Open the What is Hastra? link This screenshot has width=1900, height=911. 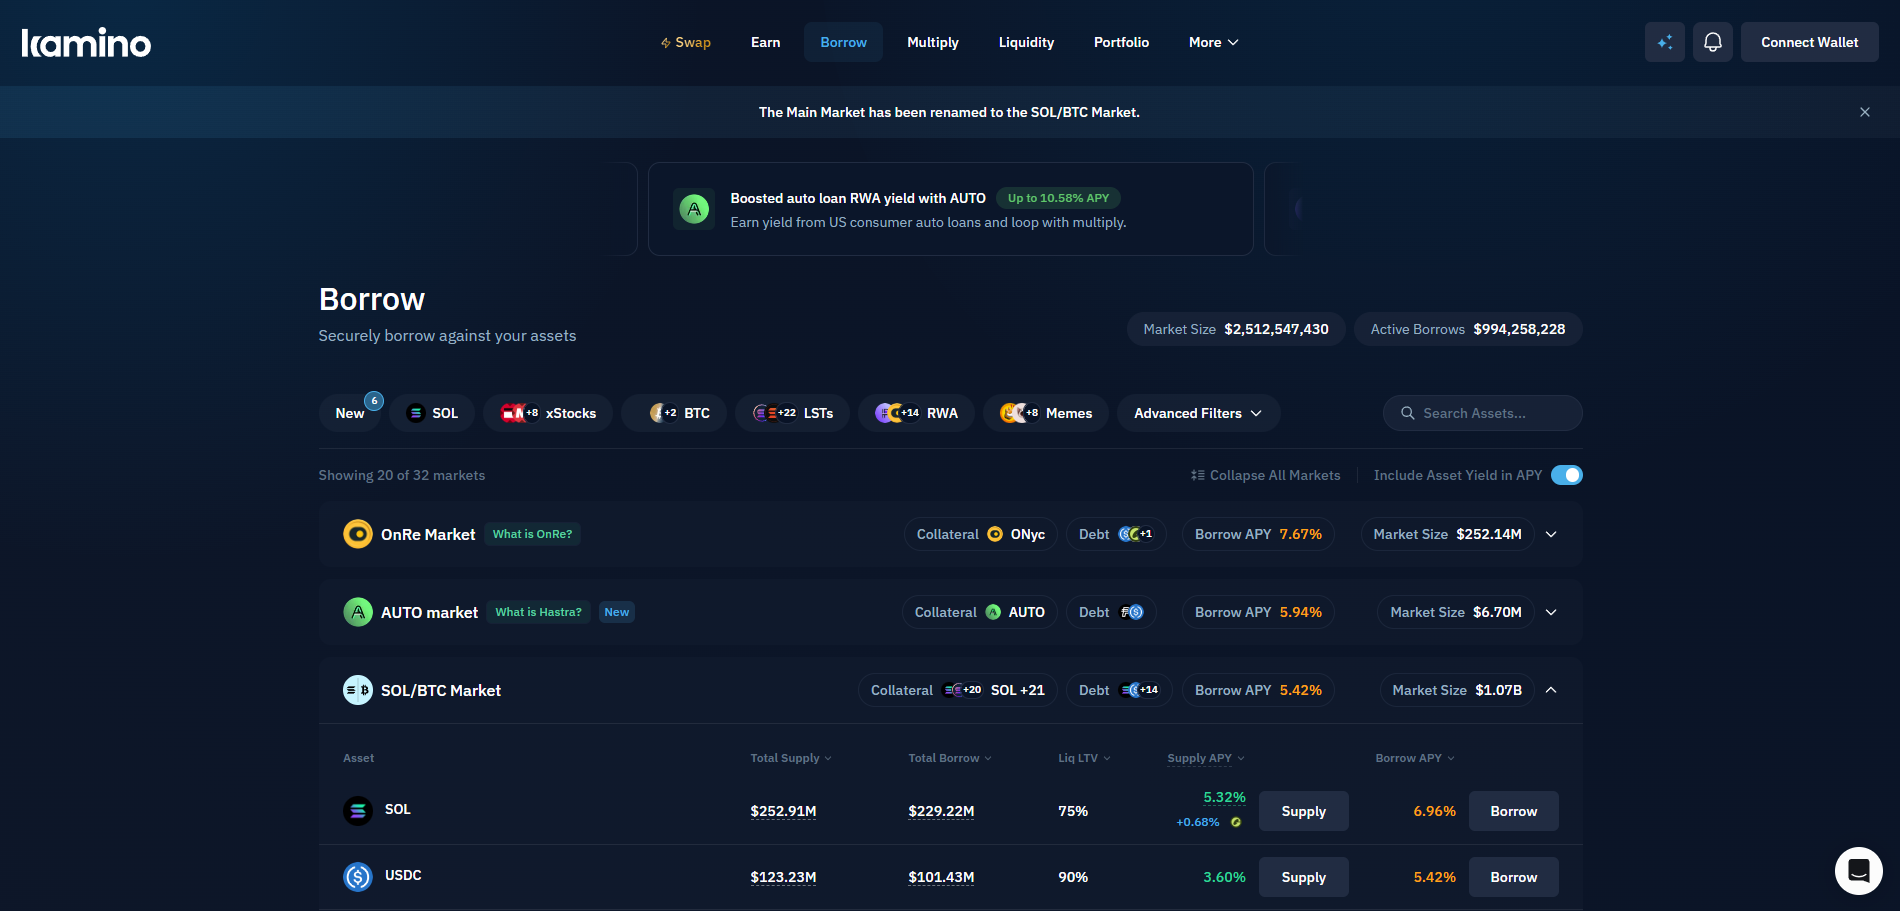pos(538,612)
